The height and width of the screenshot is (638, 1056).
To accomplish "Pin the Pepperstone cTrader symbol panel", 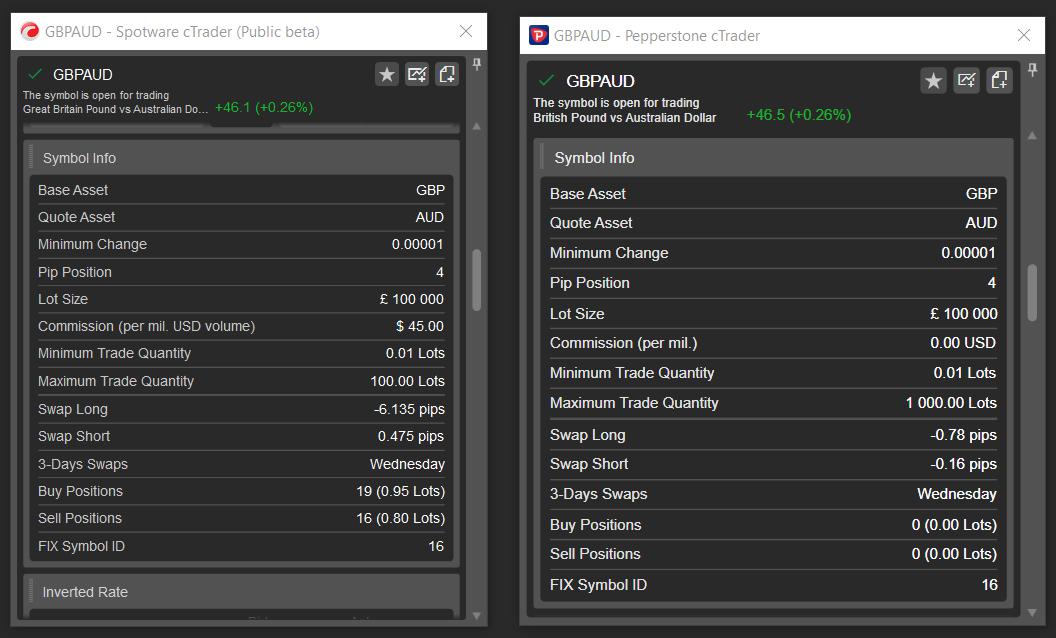I will click(1032, 69).
